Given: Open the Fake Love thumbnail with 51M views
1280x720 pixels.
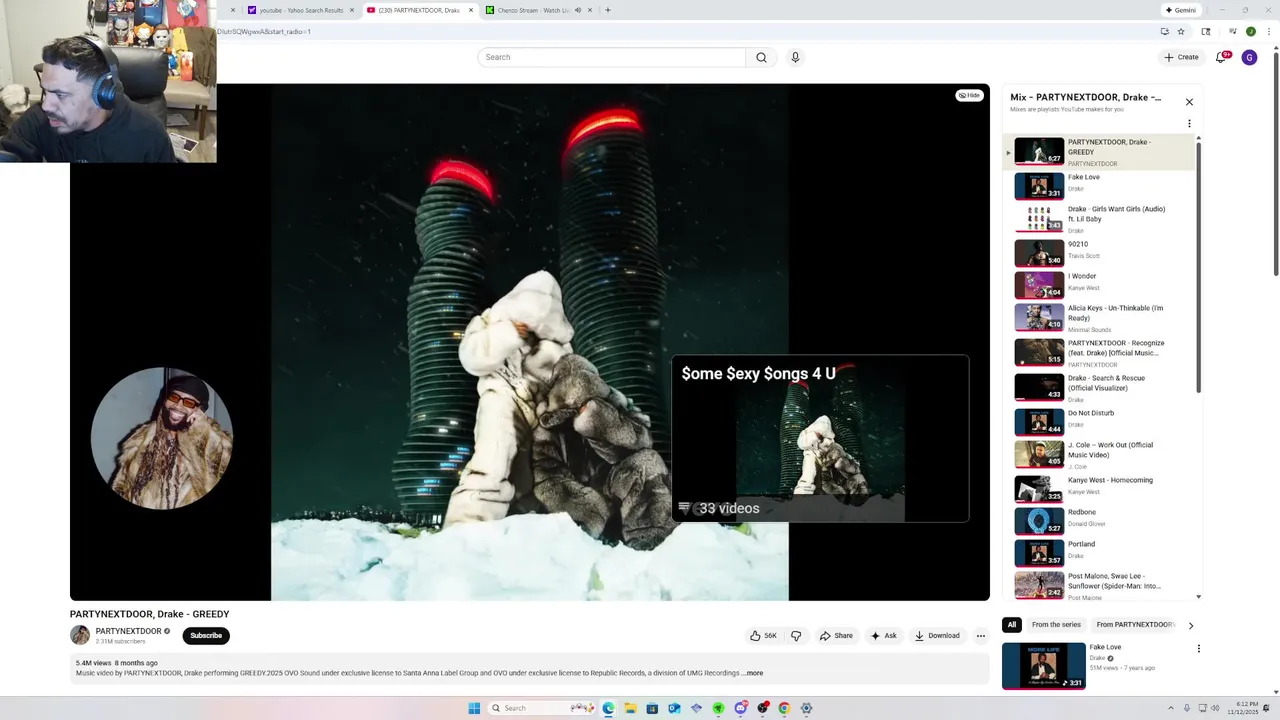Looking at the screenshot, I should 1043,666.
